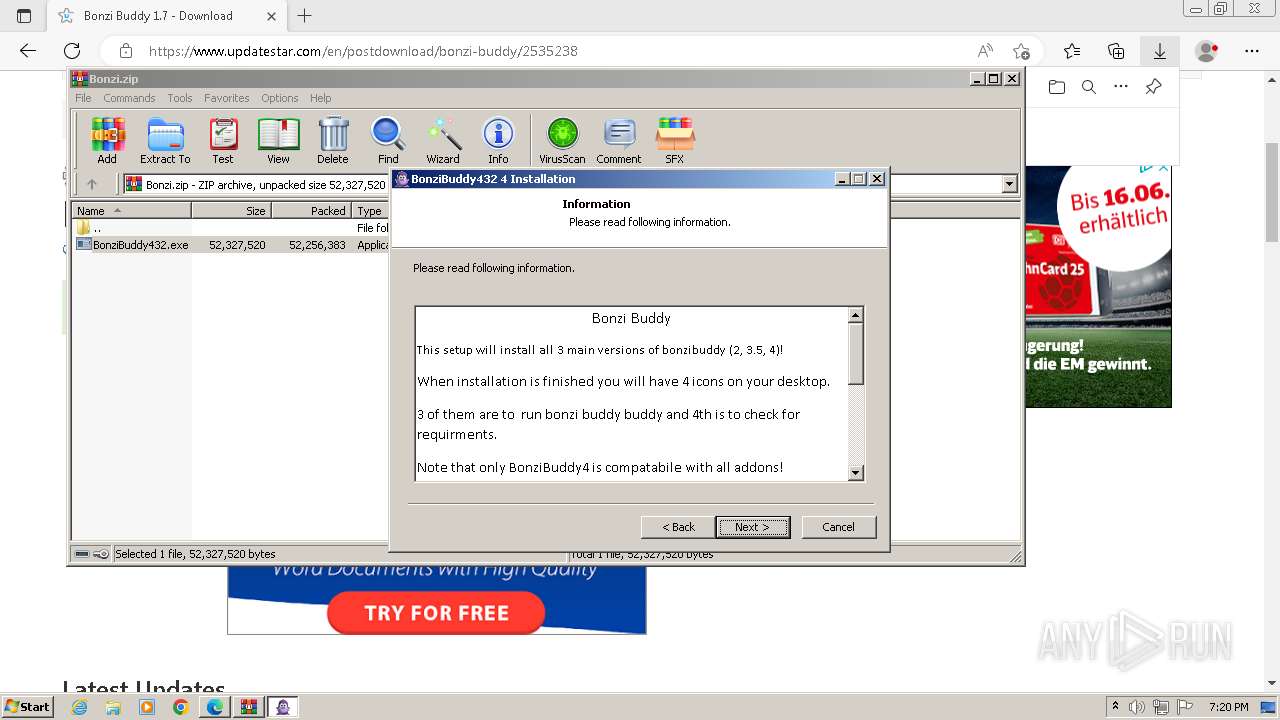Viewport: 1280px width, 720px height.
Task: Open browser Favorites star list
Action: (1072, 51)
